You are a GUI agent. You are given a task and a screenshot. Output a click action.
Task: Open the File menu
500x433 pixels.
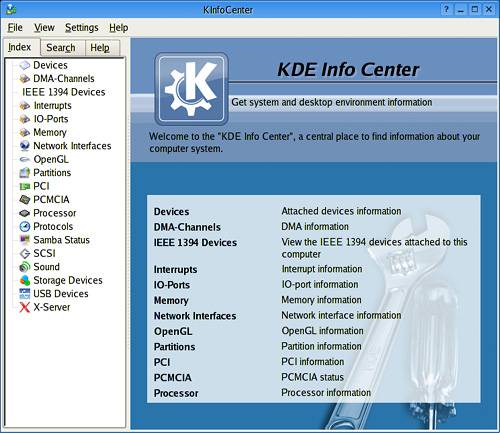(x=15, y=28)
